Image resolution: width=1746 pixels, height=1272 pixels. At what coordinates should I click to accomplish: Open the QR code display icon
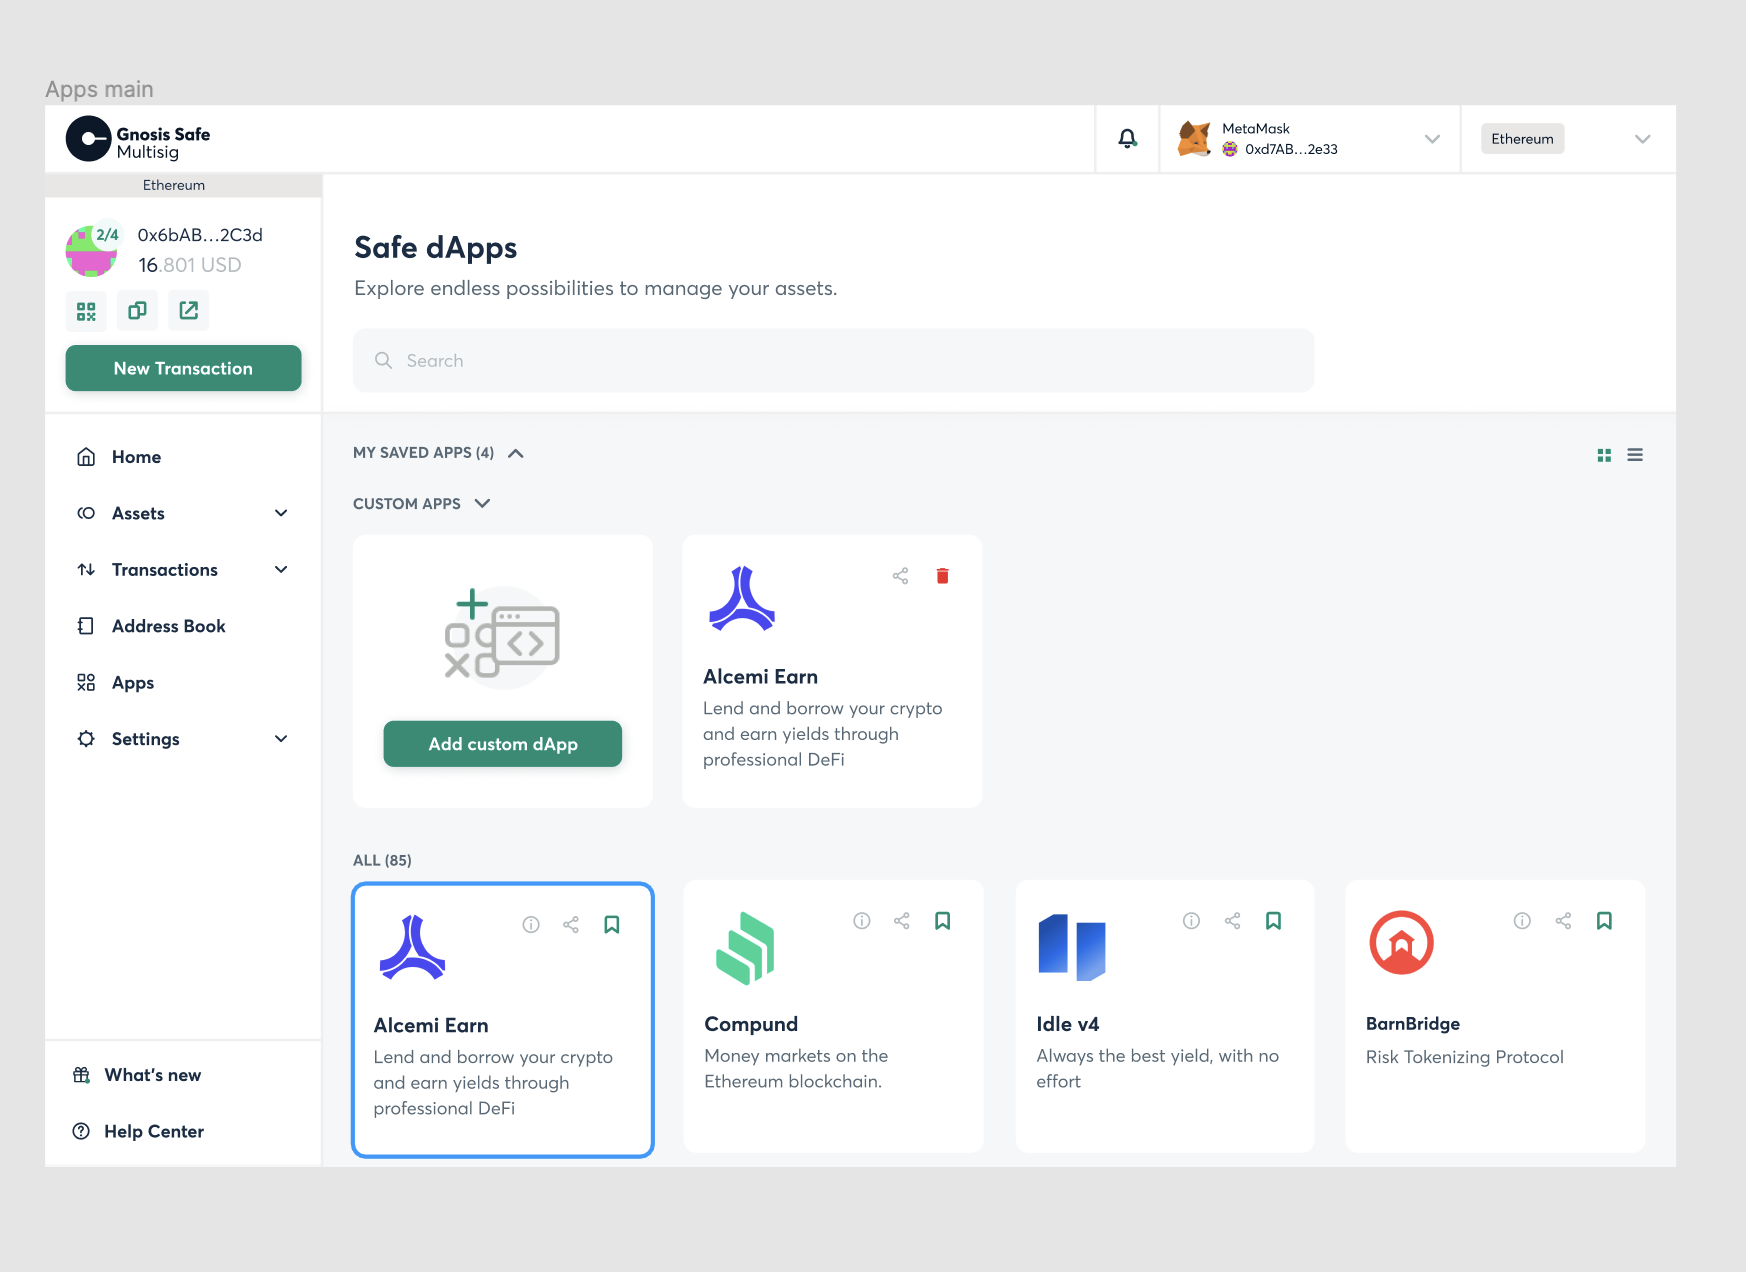pyautogui.click(x=86, y=310)
